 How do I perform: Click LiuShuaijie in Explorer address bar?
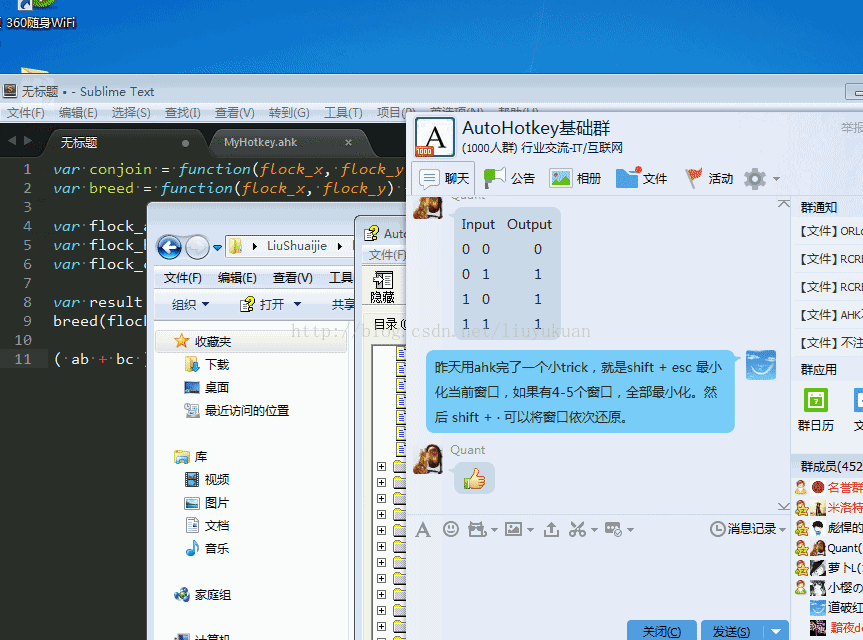coord(297,246)
